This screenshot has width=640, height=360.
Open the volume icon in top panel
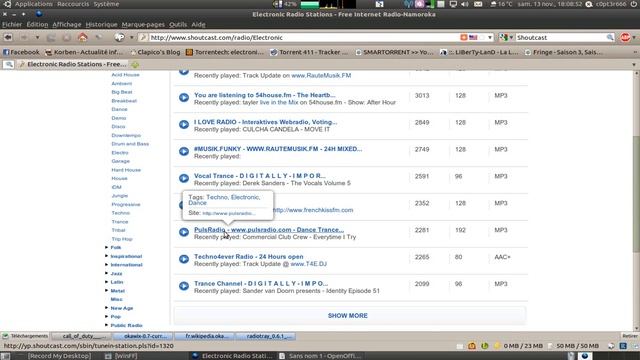465,4
